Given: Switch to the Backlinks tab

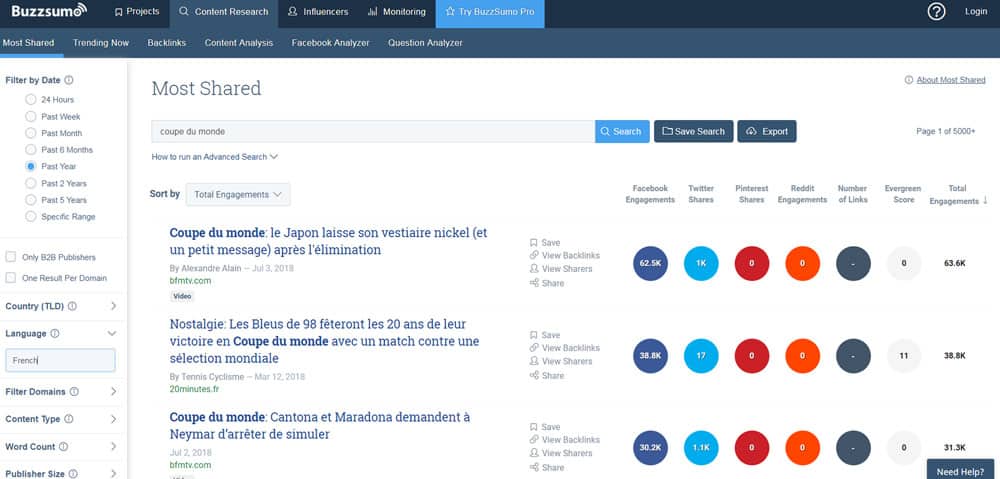Looking at the screenshot, I should 166,43.
